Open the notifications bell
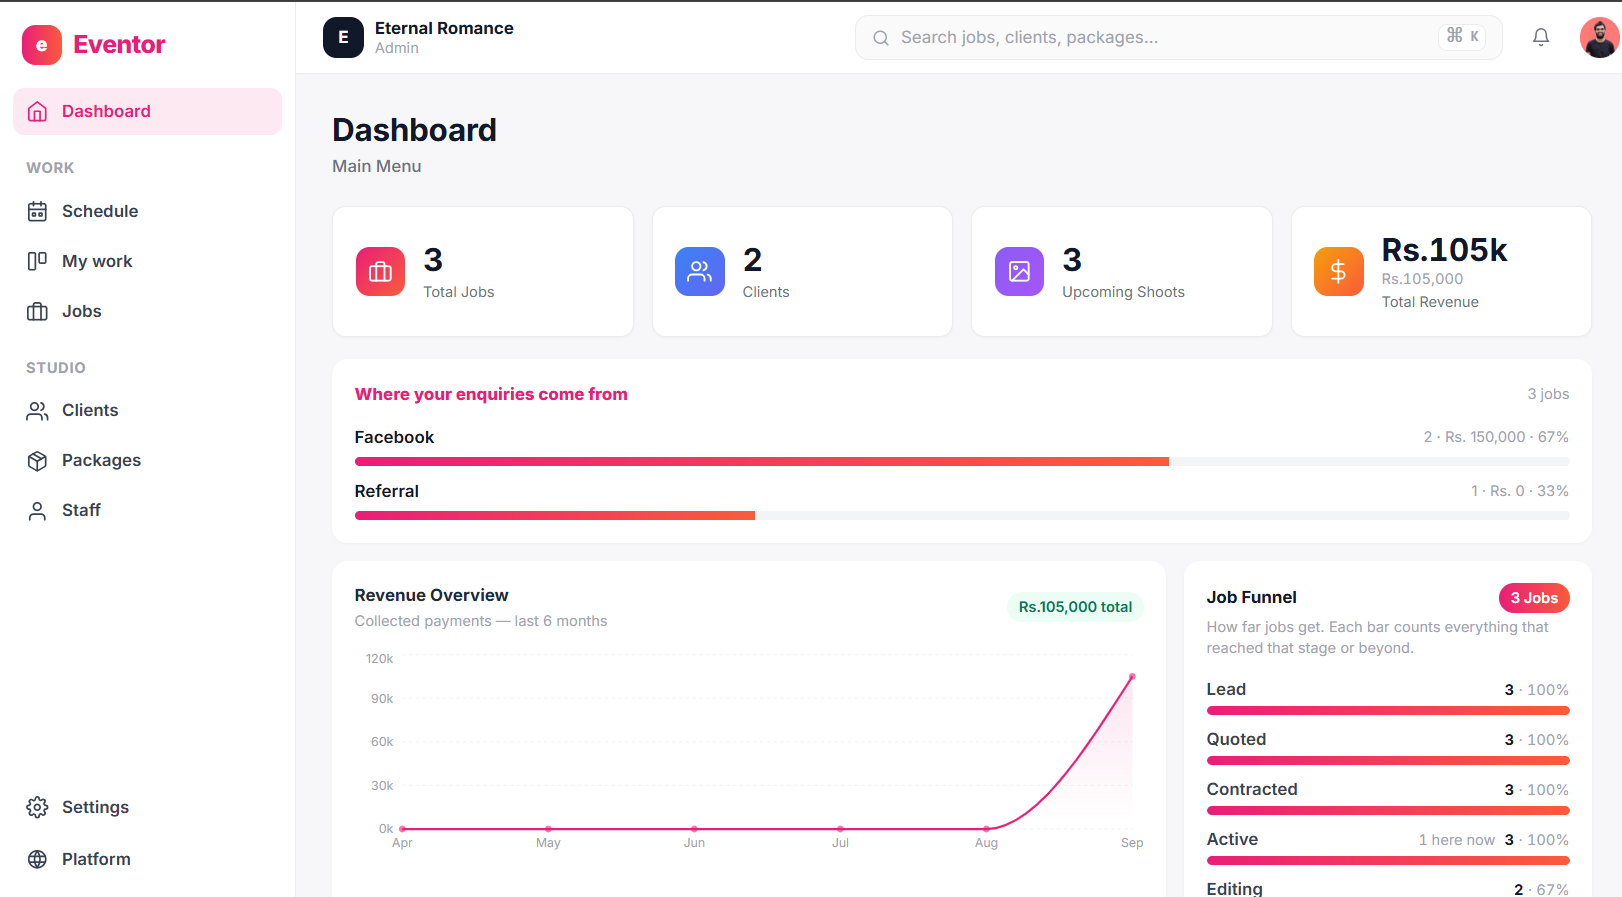1622x897 pixels. tap(1541, 37)
